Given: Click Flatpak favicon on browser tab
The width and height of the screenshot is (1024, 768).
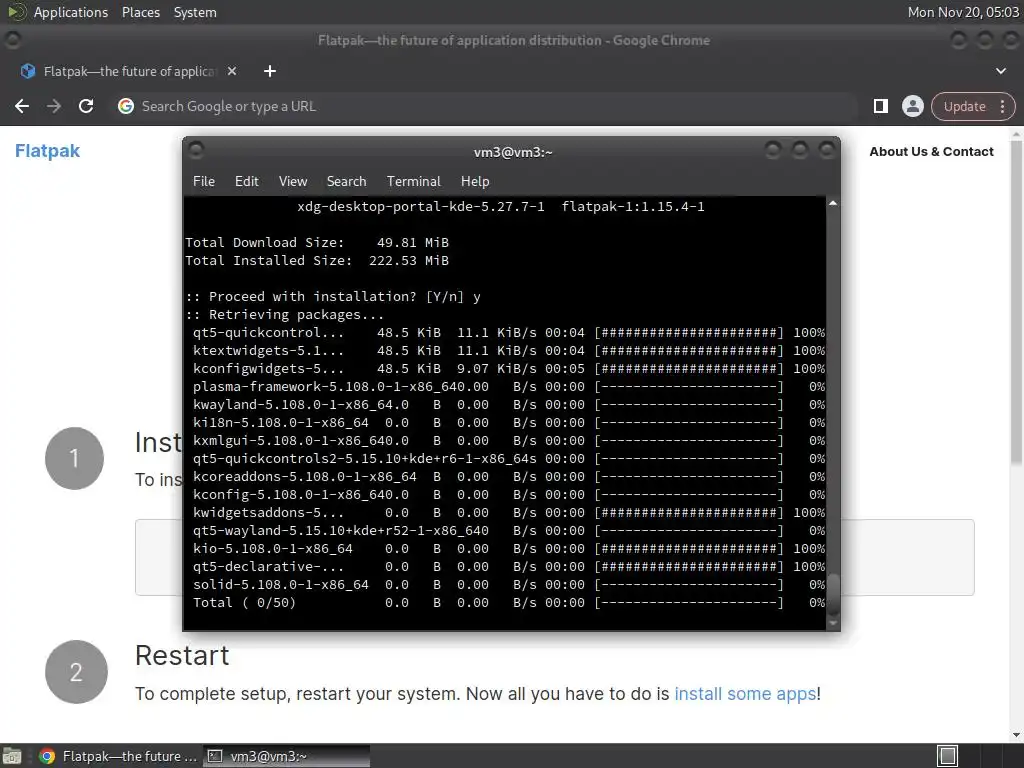Looking at the screenshot, I should click(28, 71).
